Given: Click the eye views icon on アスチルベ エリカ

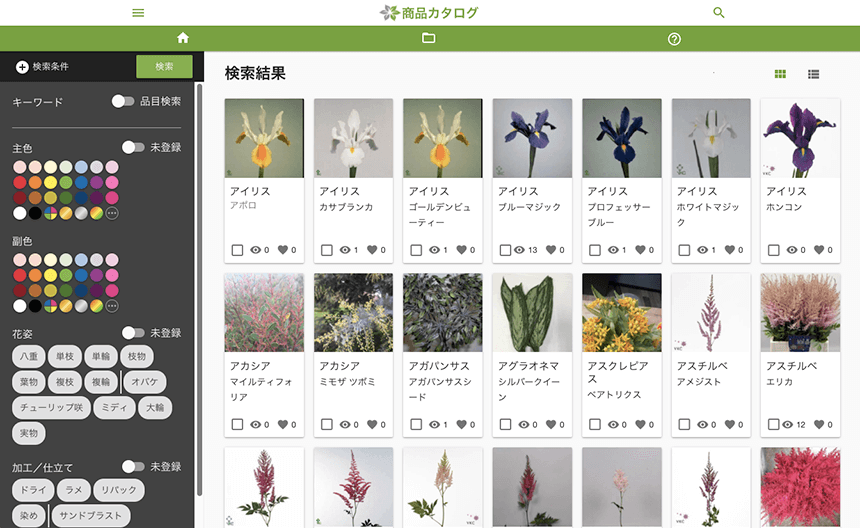Looking at the screenshot, I should click(x=788, y=424).
